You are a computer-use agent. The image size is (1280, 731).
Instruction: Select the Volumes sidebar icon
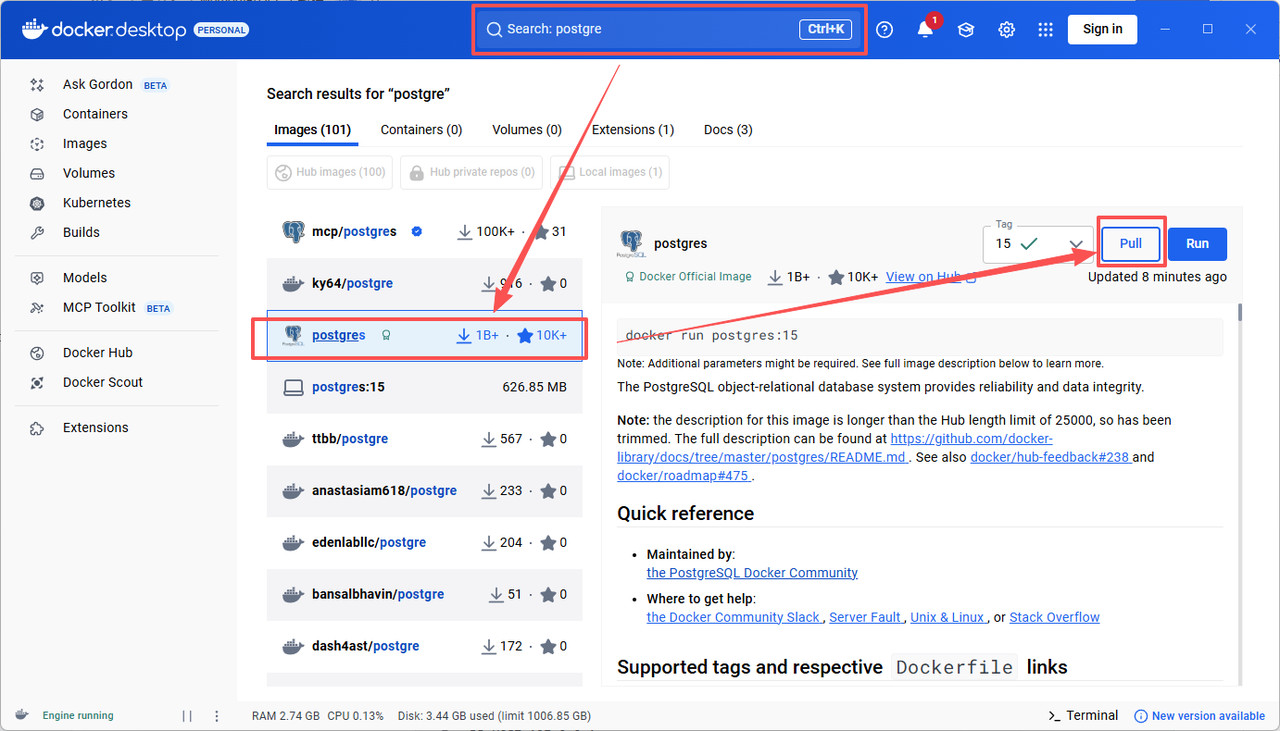(37, 173)
